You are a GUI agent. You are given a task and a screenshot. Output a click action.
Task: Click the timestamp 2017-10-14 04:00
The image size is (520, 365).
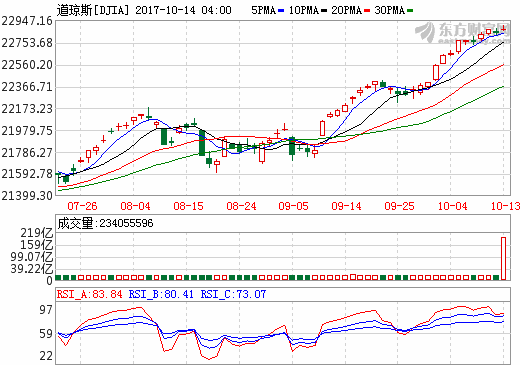[183, 10]
